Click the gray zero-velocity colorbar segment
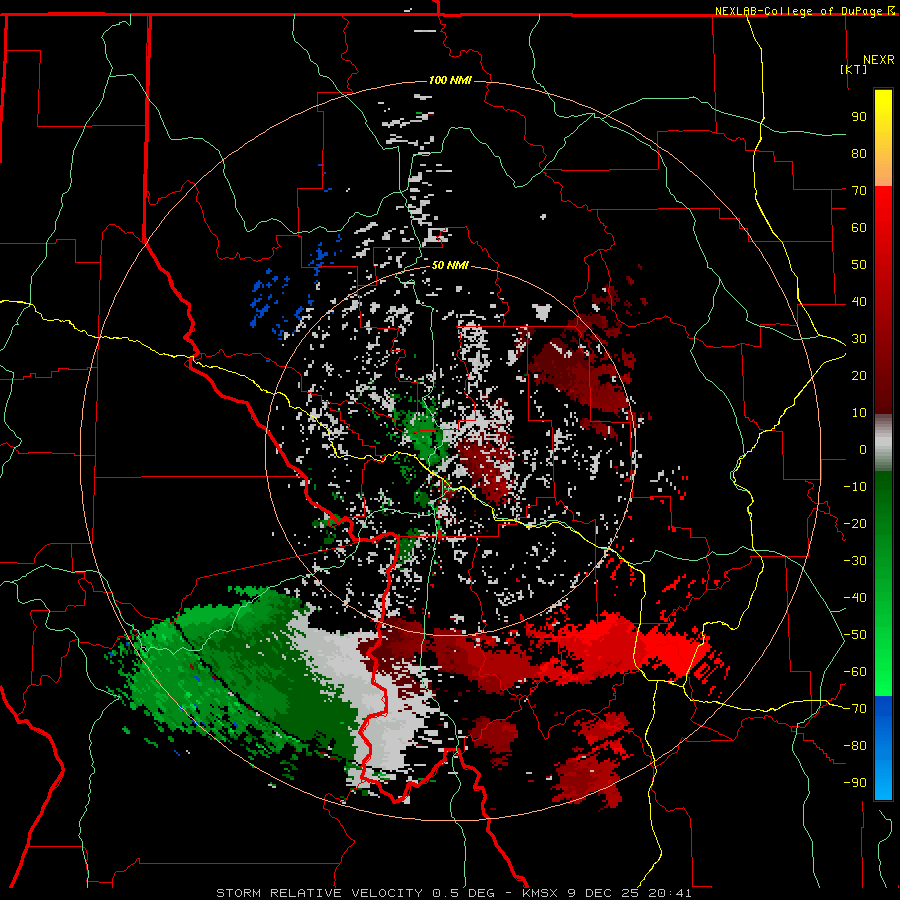This screenshot has width=900, height=900. (x=883, y=443)
